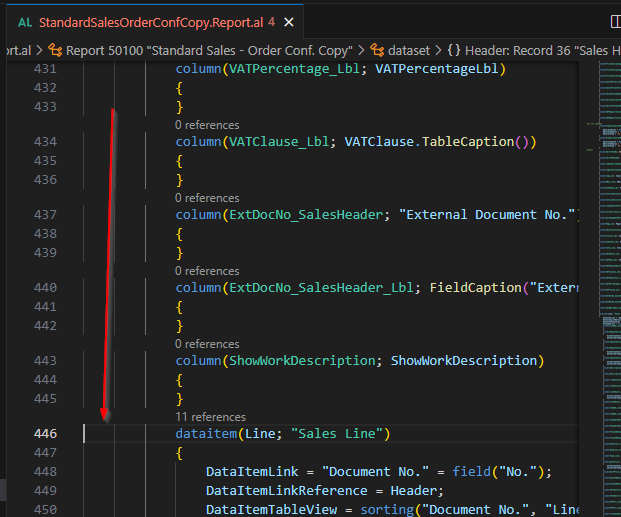Click the split editor icon at top right

[616, 21]
